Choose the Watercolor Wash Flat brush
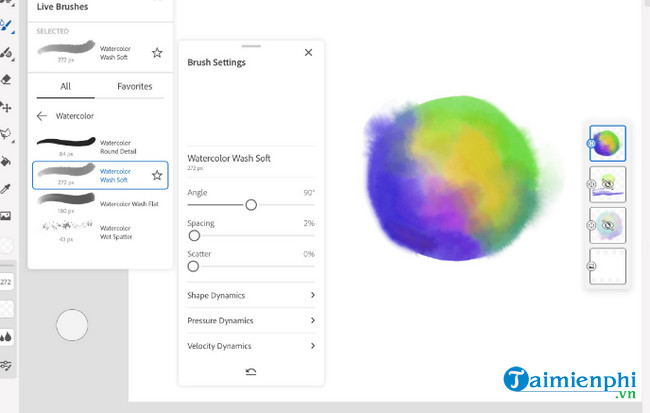 click(100, 203)
